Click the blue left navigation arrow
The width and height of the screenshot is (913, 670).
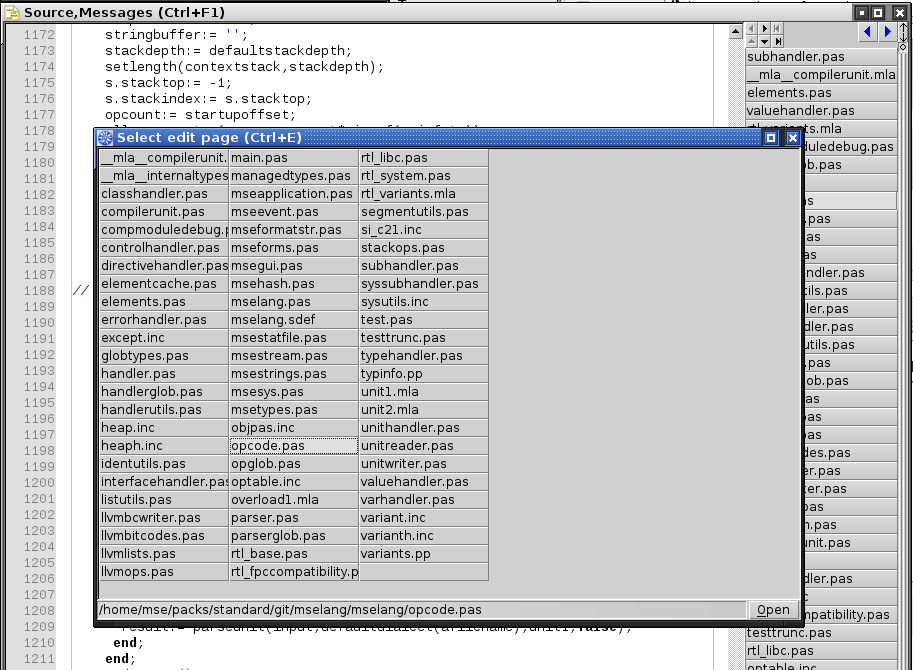point(865,33)
